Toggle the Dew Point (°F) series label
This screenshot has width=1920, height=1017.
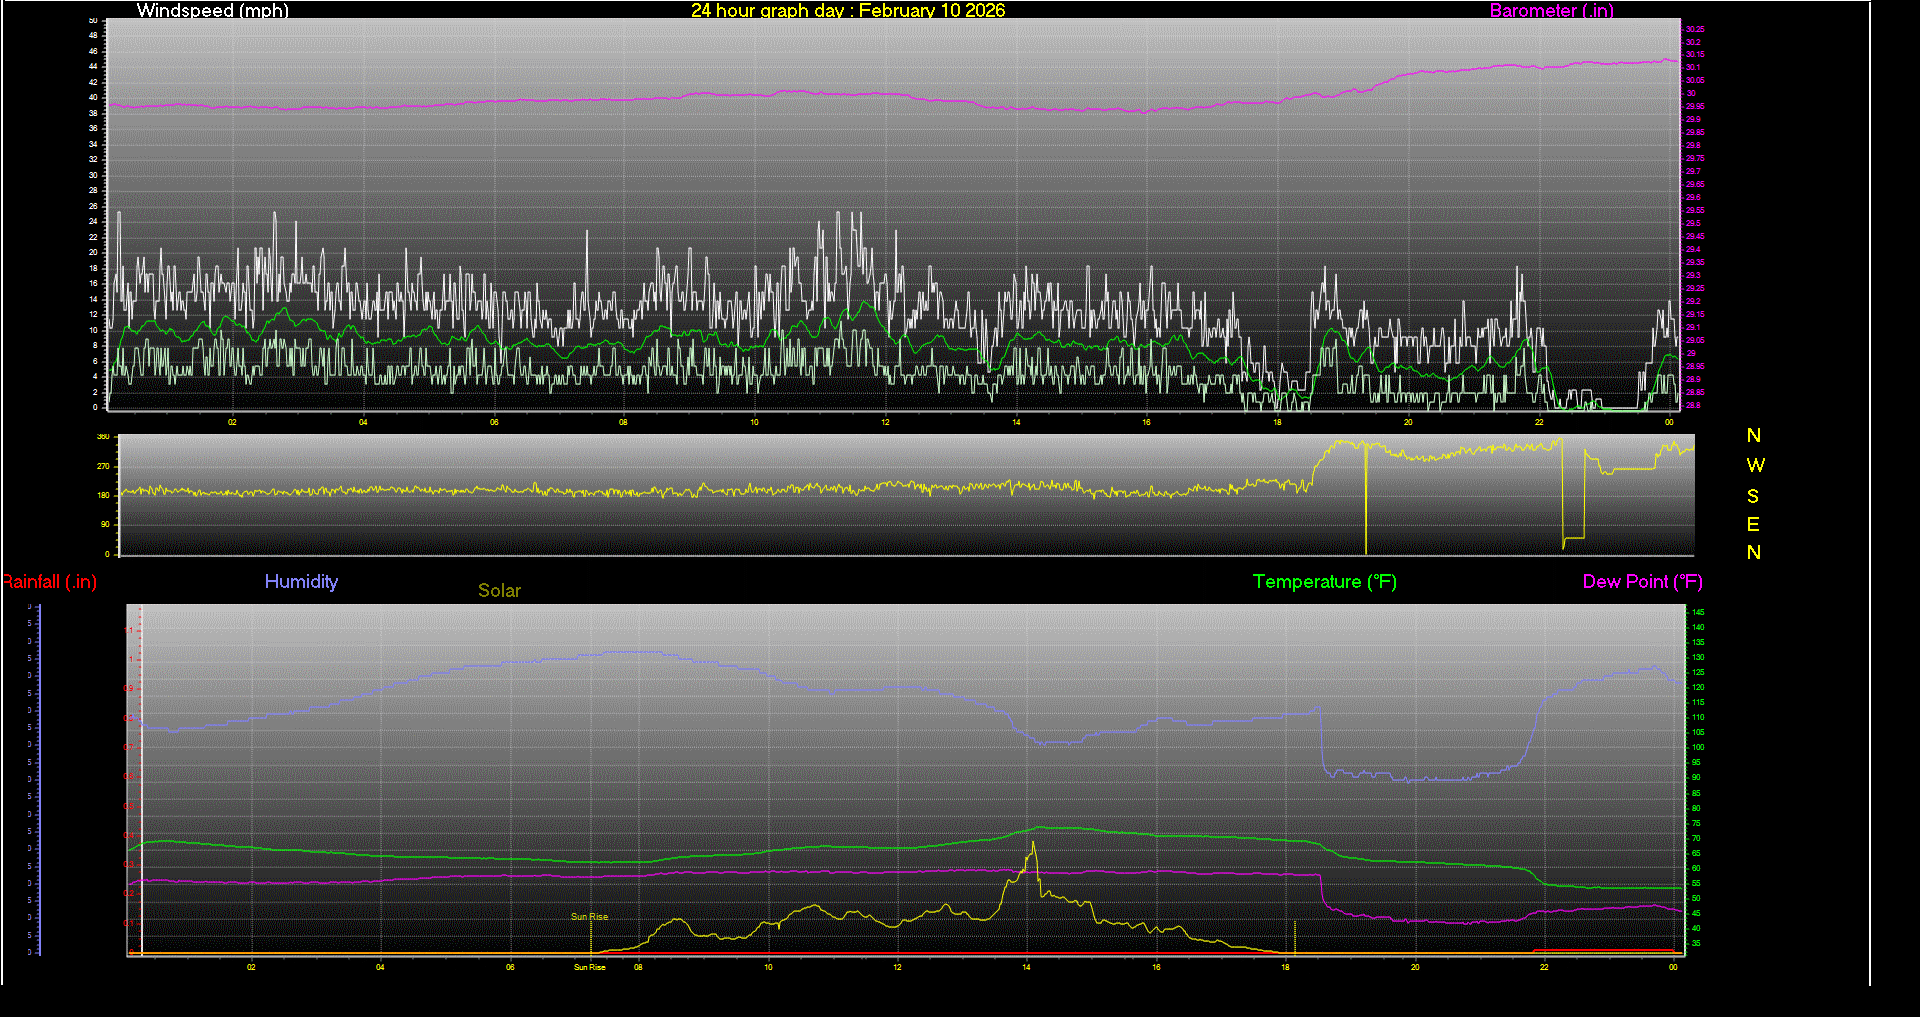tap(1642, 581)
